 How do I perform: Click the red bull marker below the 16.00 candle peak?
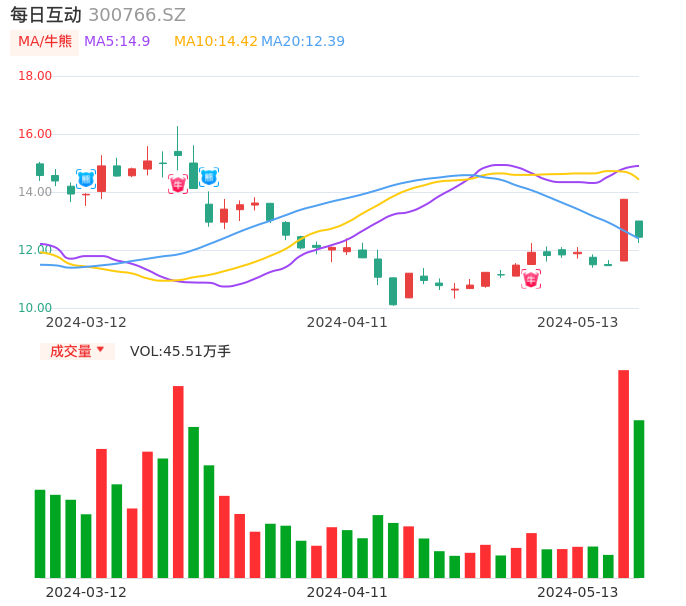178,184
